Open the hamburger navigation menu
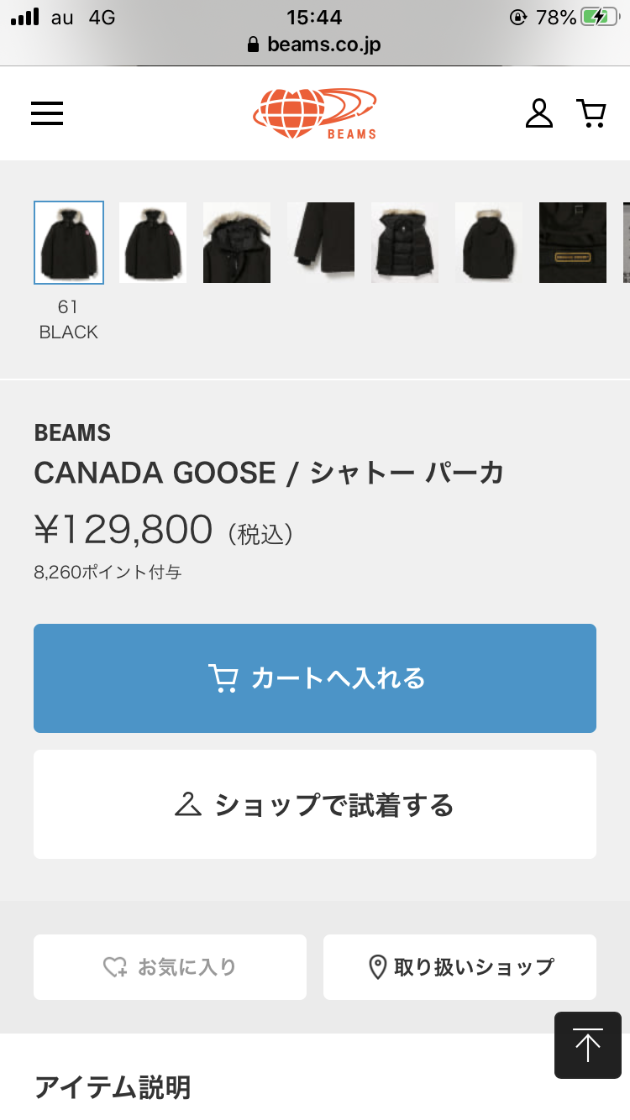The image size is (630, 1120). 47,114
